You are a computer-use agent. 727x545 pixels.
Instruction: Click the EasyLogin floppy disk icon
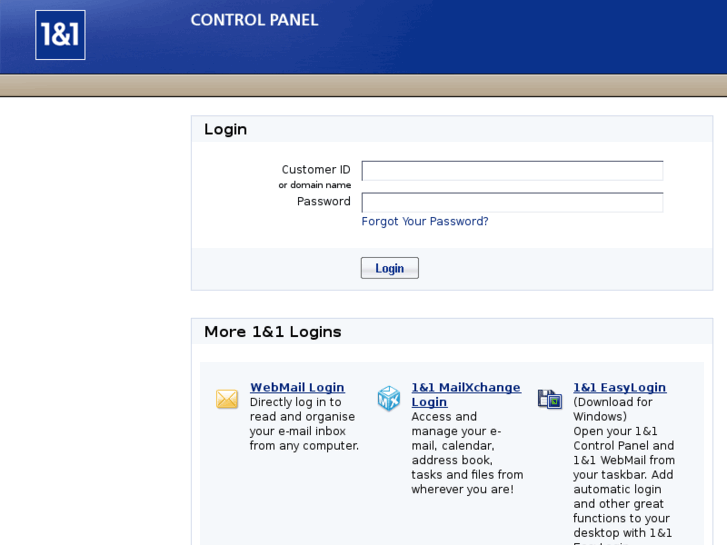coord(550,399)
